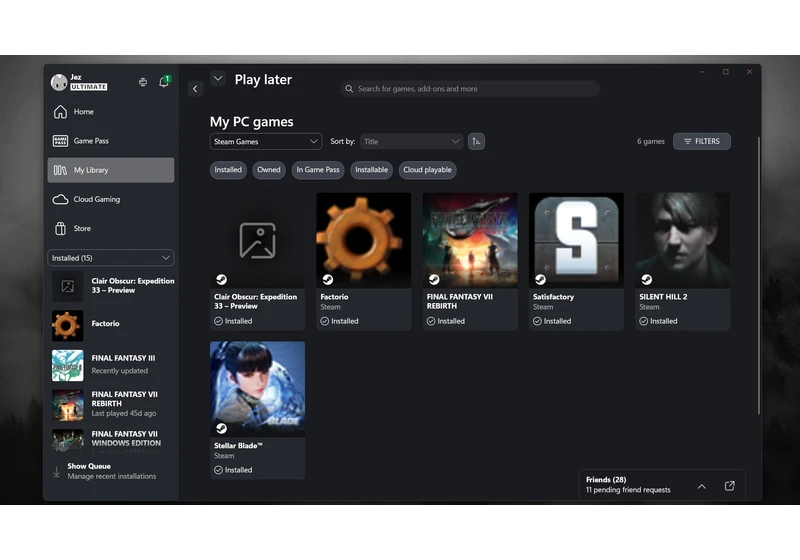Screen dimensions: 800x560
Task: Toggle the In Game Pass filter chip
Action: pyautogui.click(x=318, y=170)
